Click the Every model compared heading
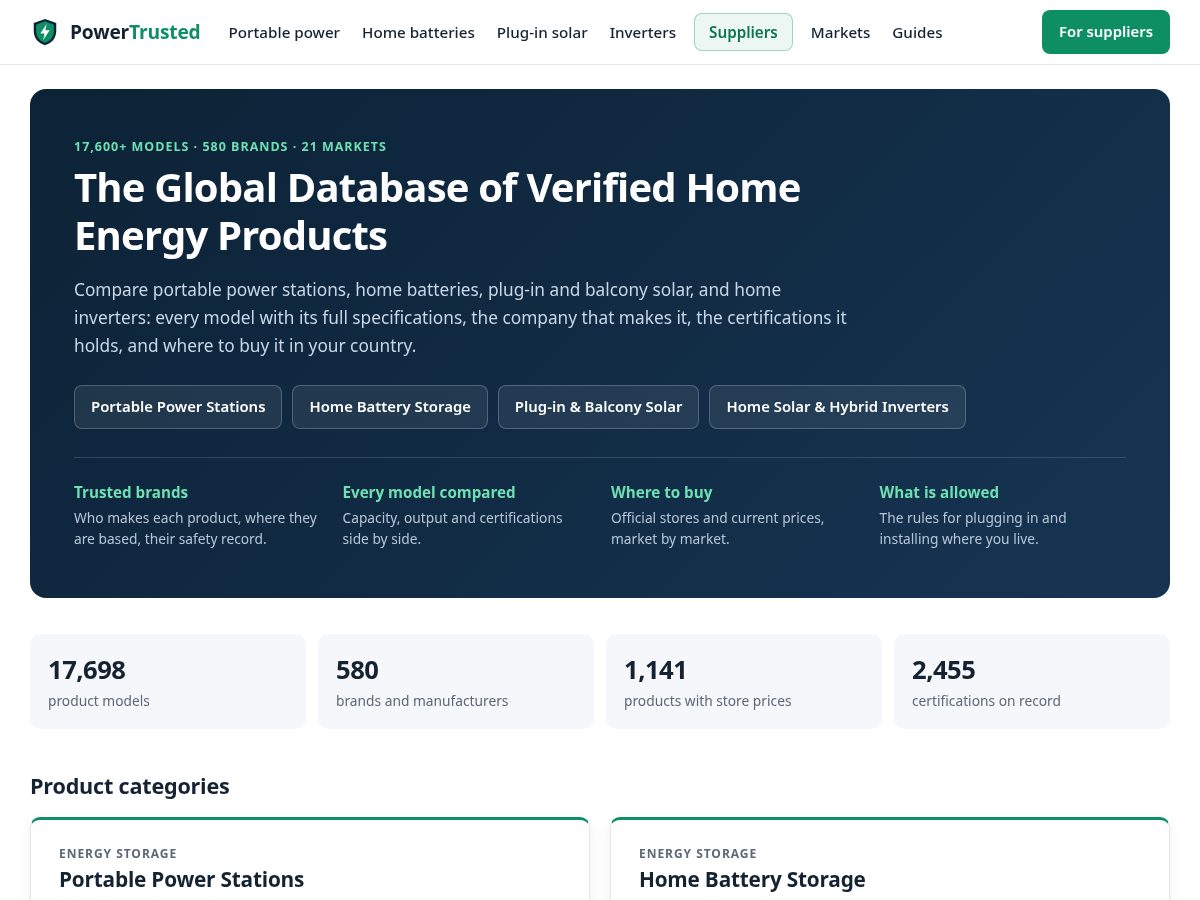 (429, 492)
